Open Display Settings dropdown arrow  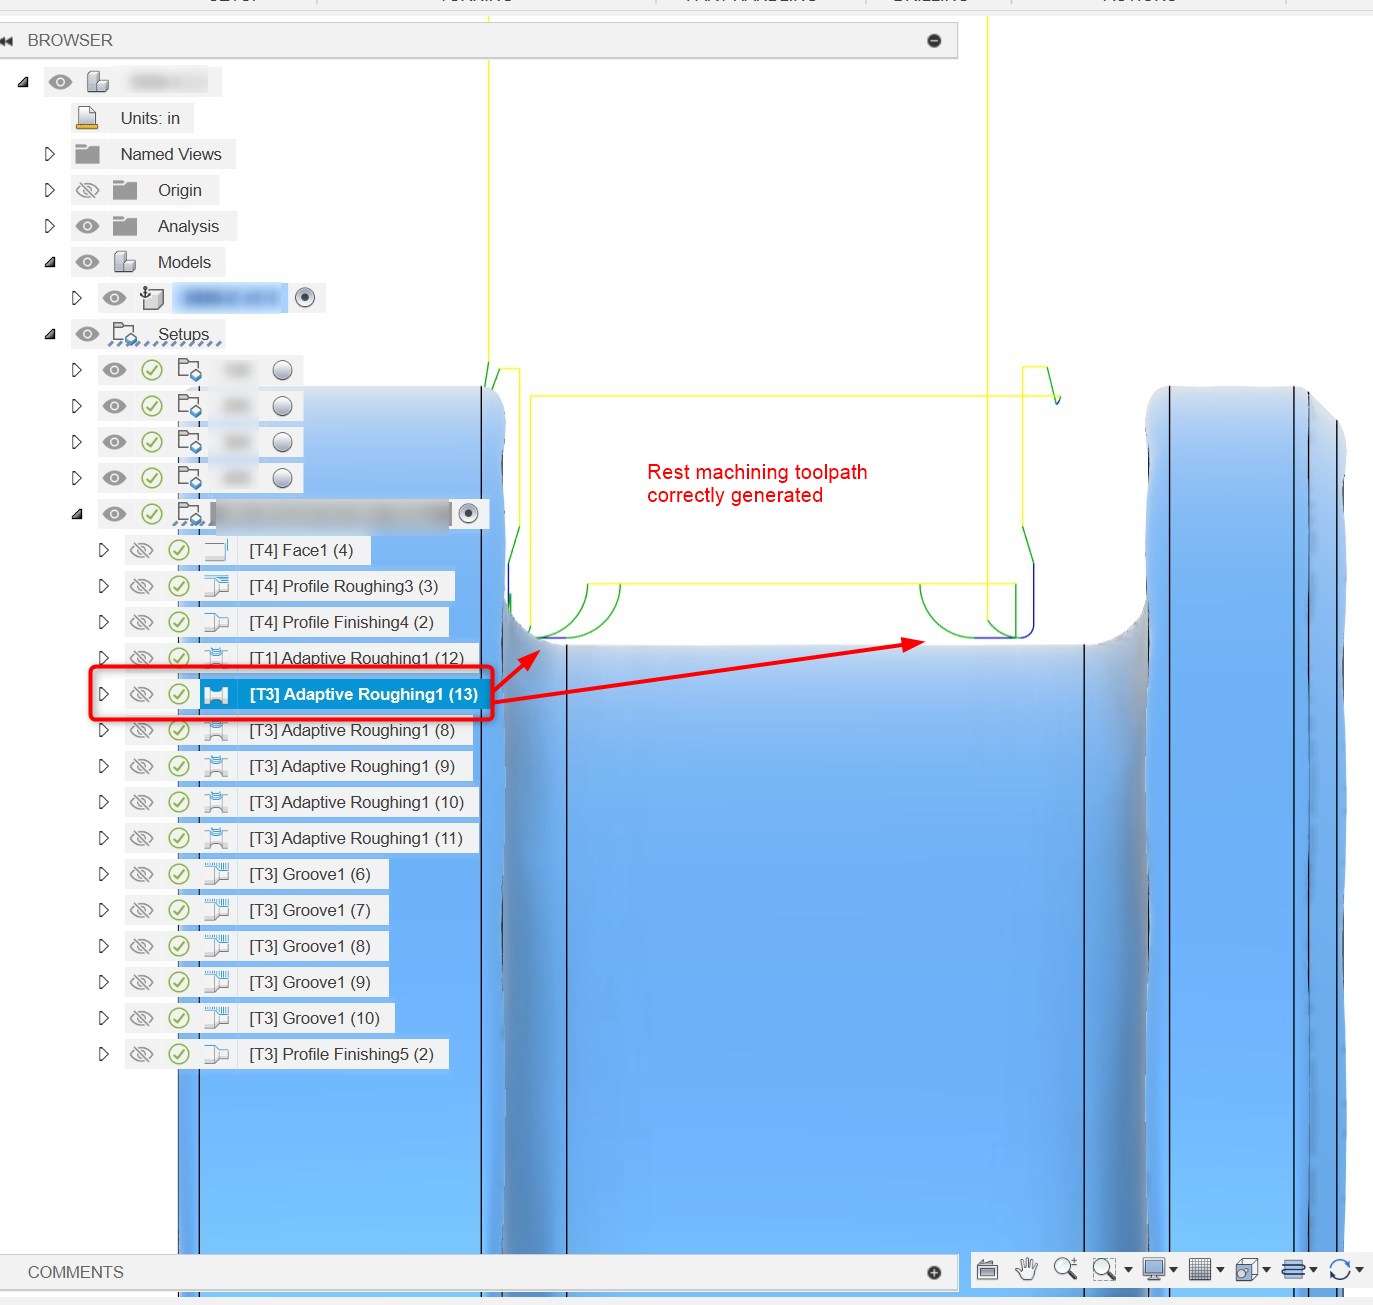[1173, 1270]
